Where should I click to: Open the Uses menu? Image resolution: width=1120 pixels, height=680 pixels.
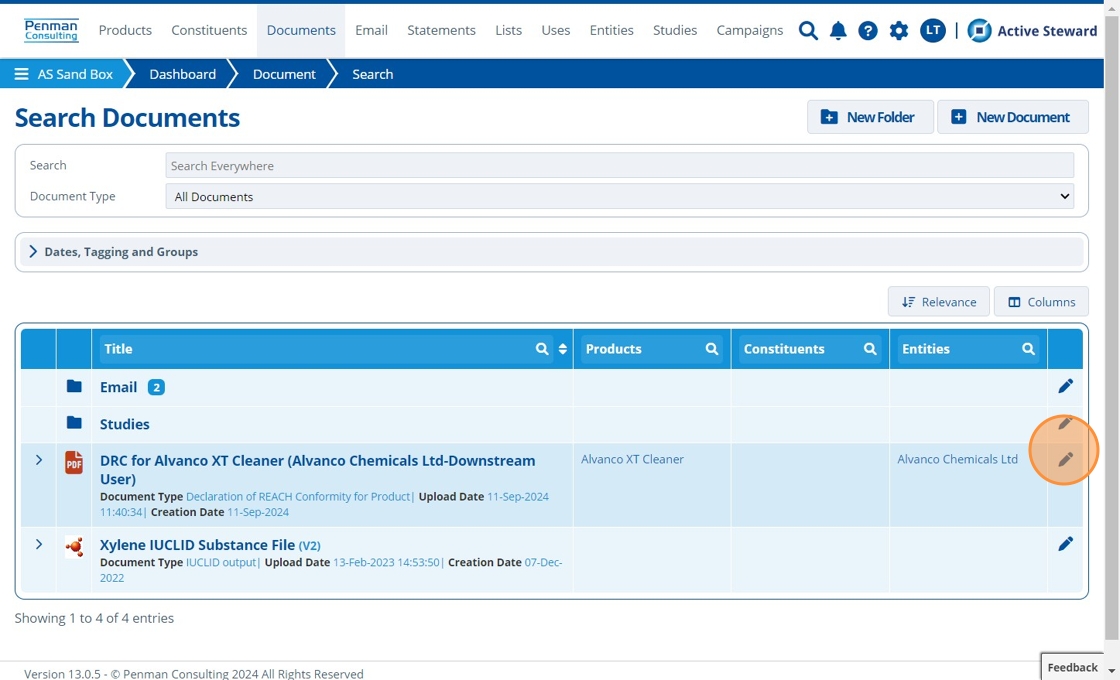point(556,30)
